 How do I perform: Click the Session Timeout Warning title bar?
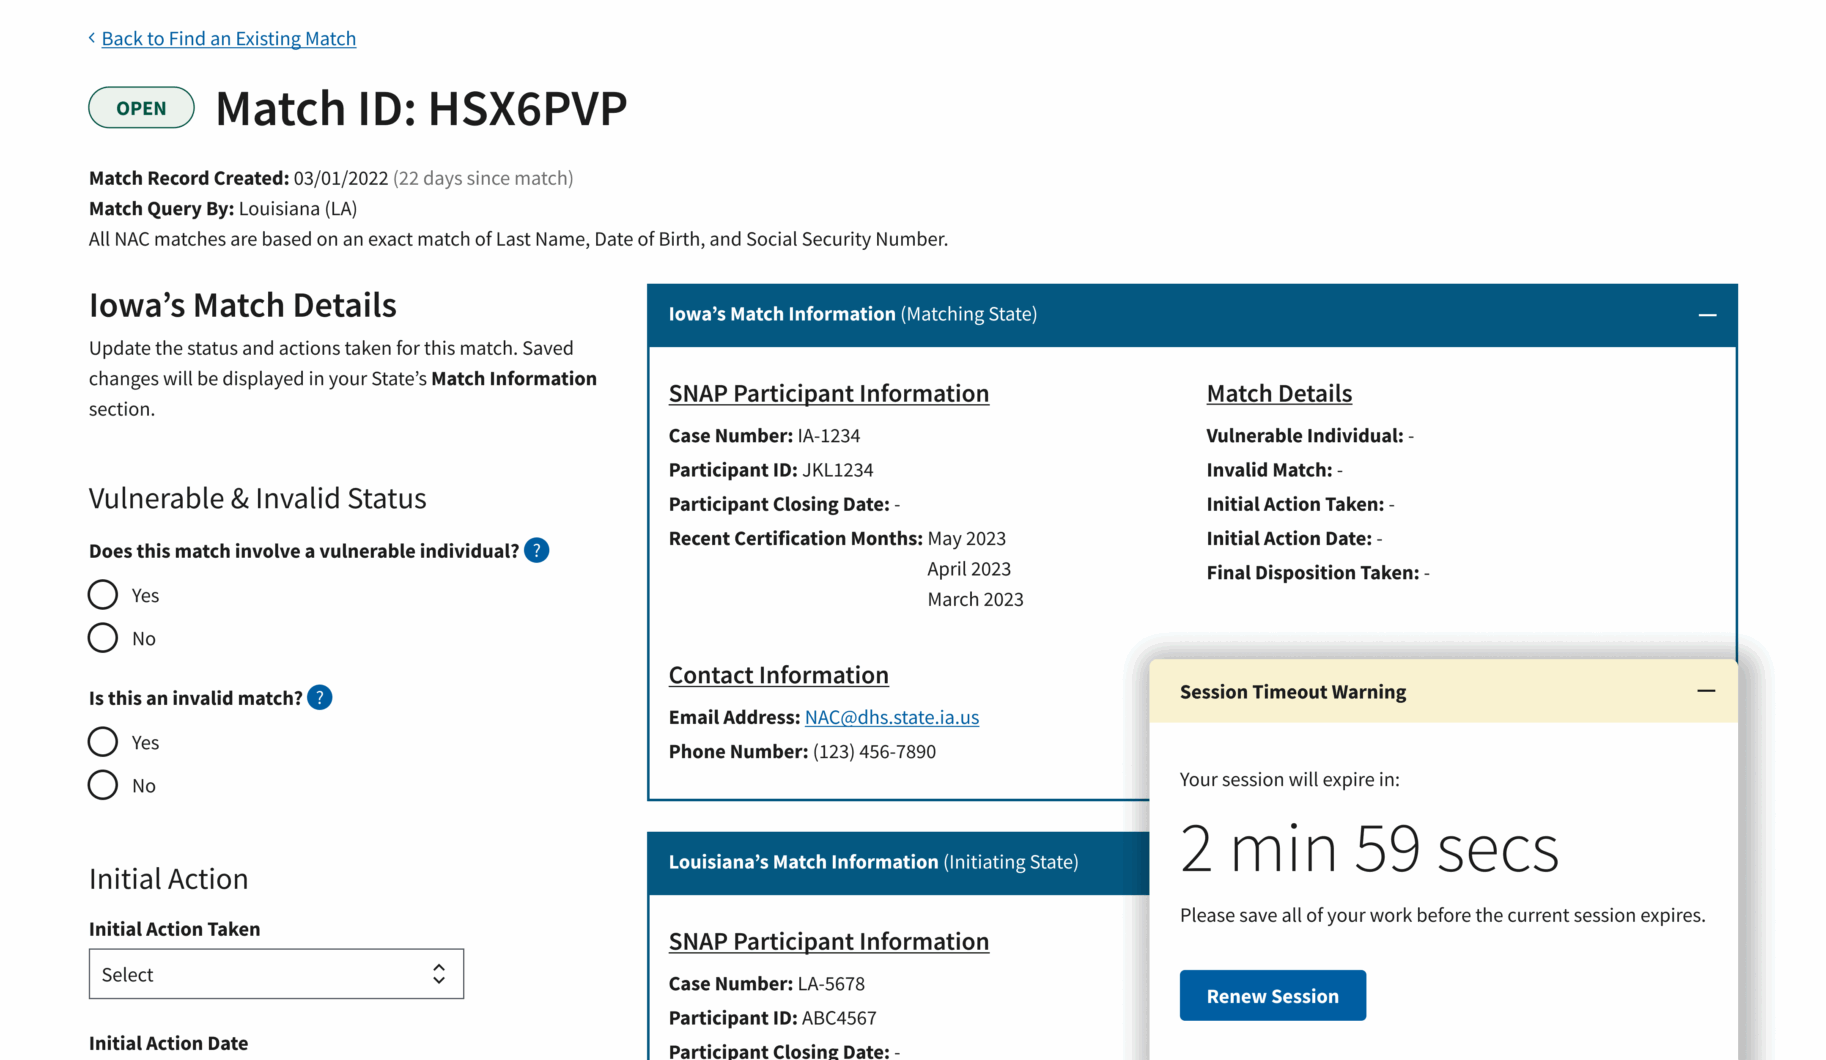point(1292,692)
